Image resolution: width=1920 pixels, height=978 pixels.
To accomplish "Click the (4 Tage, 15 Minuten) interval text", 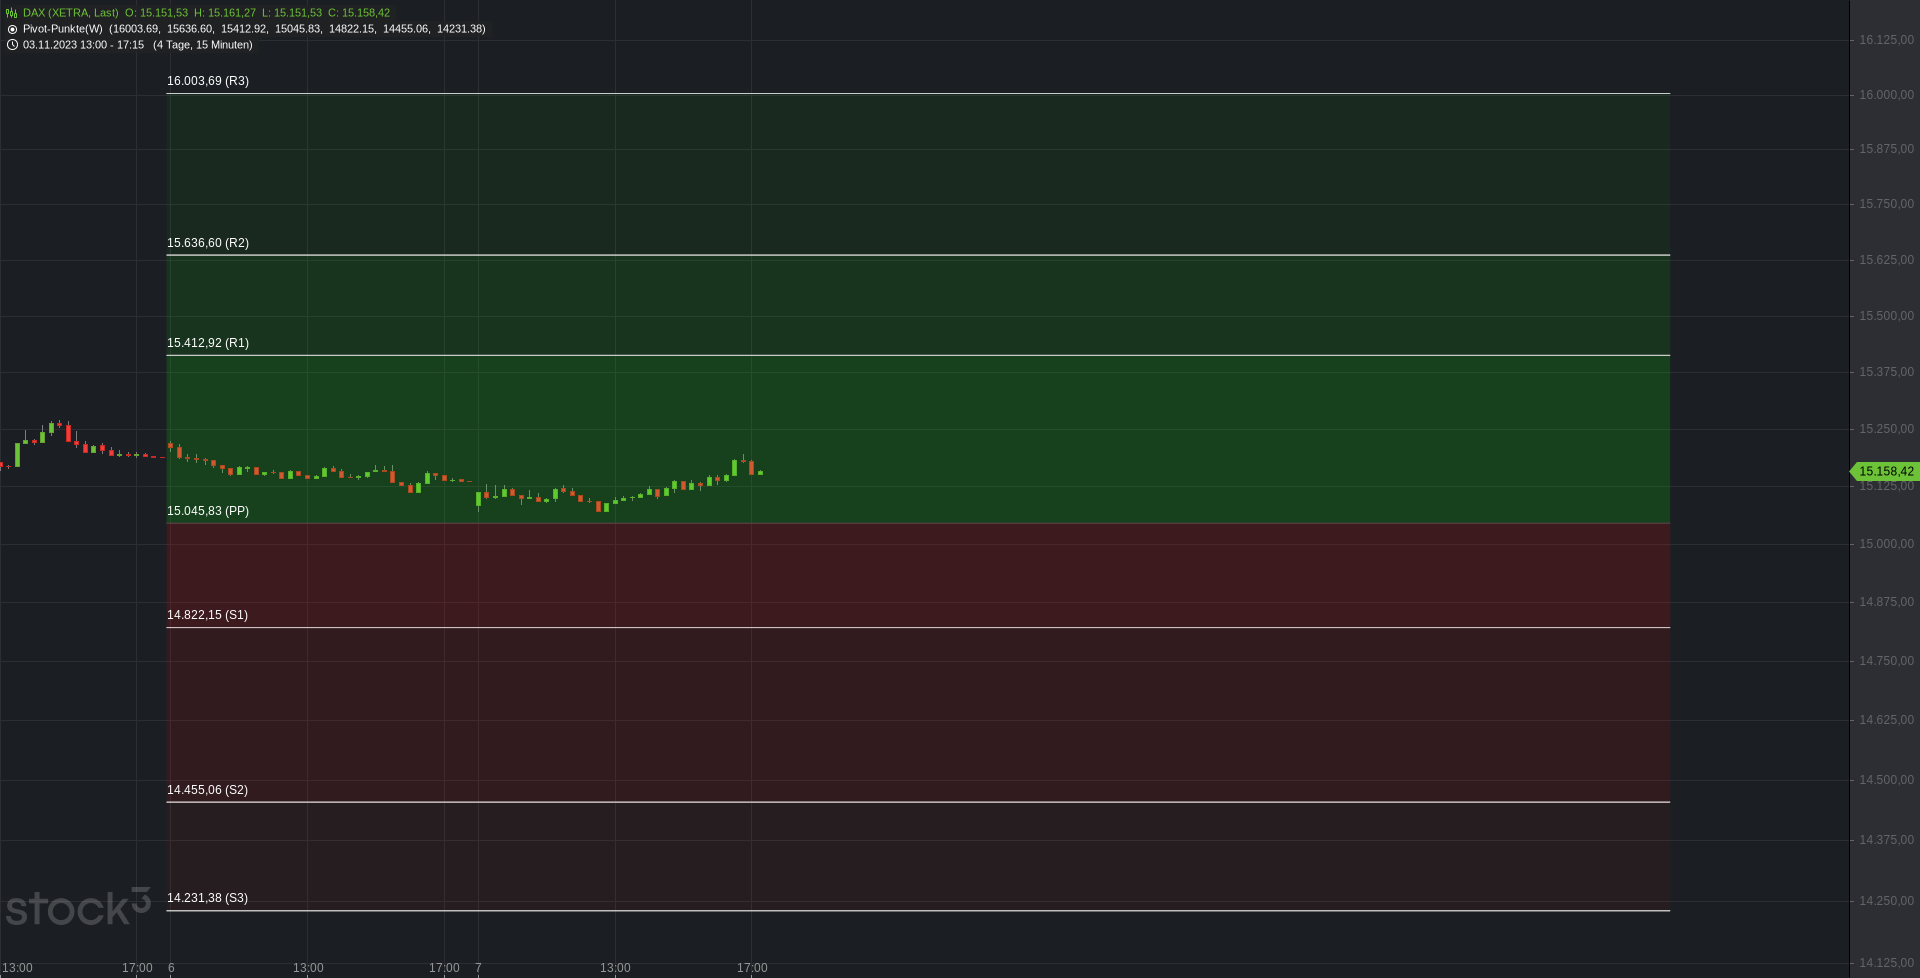I will coord(203,45).
